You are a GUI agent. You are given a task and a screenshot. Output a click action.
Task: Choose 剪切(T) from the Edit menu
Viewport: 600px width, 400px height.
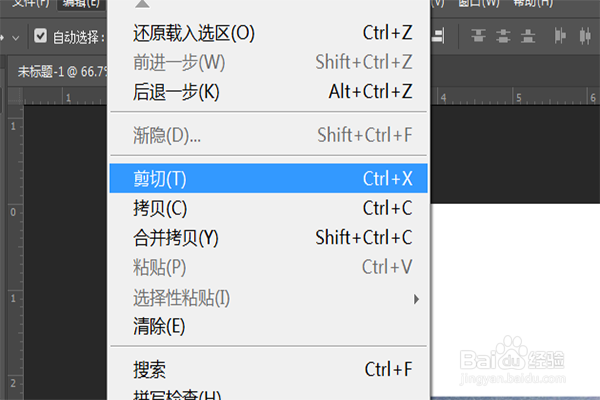pos(268,178)
